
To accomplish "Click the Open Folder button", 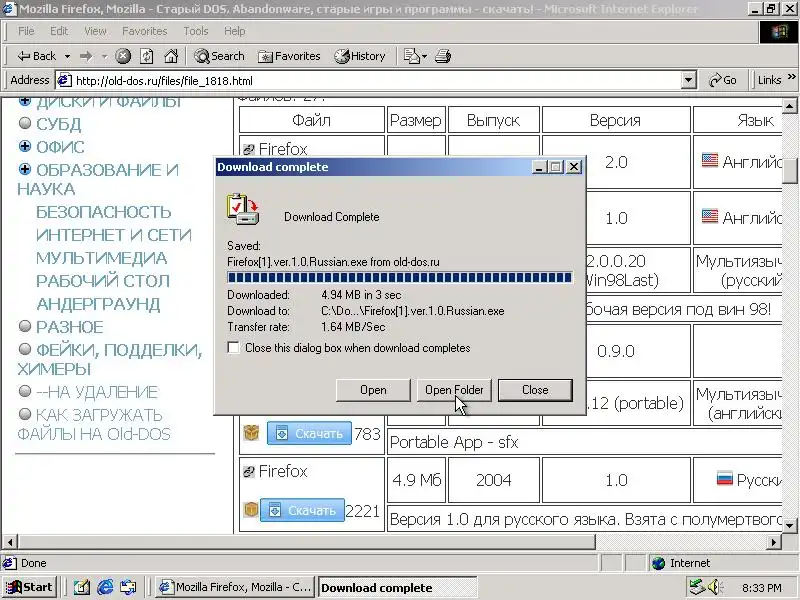I will pyautogui.click(x=454, y=390).
